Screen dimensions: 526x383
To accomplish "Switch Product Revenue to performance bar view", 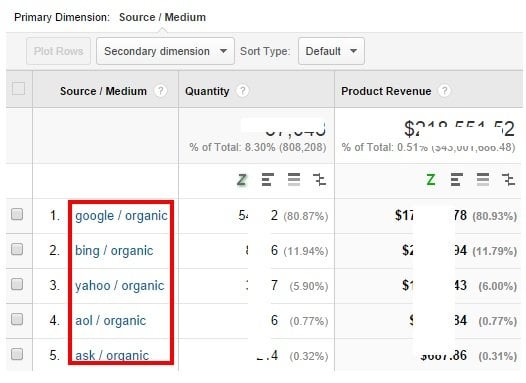I will coord(457,180).
